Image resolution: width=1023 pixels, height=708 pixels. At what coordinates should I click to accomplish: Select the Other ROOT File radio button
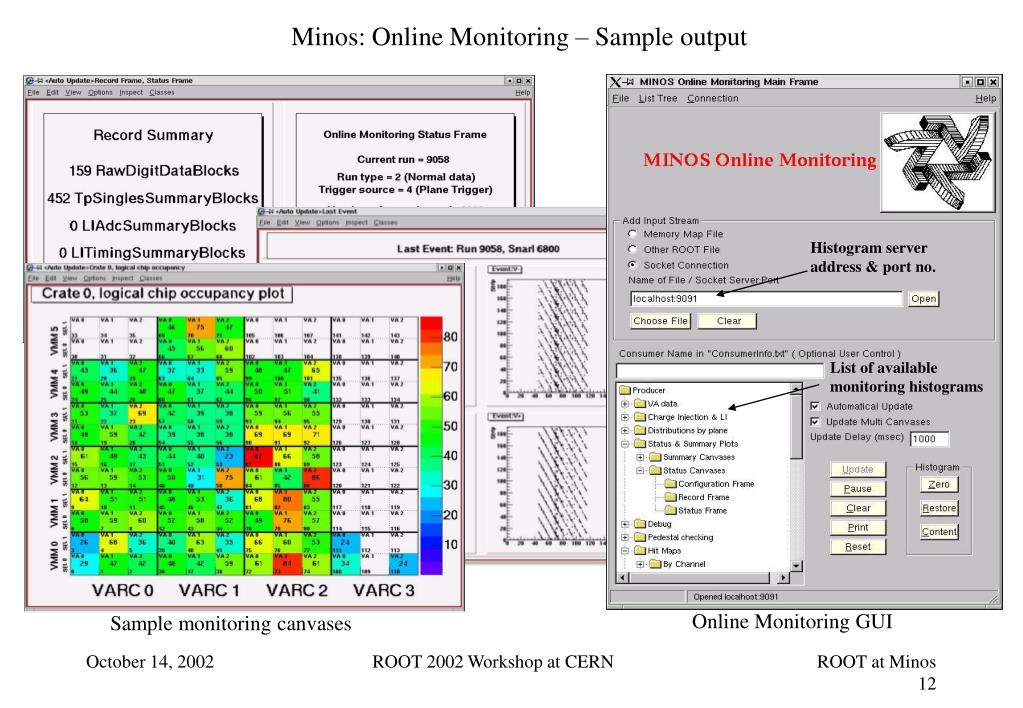pyautogui.click(x=632, y=249)
